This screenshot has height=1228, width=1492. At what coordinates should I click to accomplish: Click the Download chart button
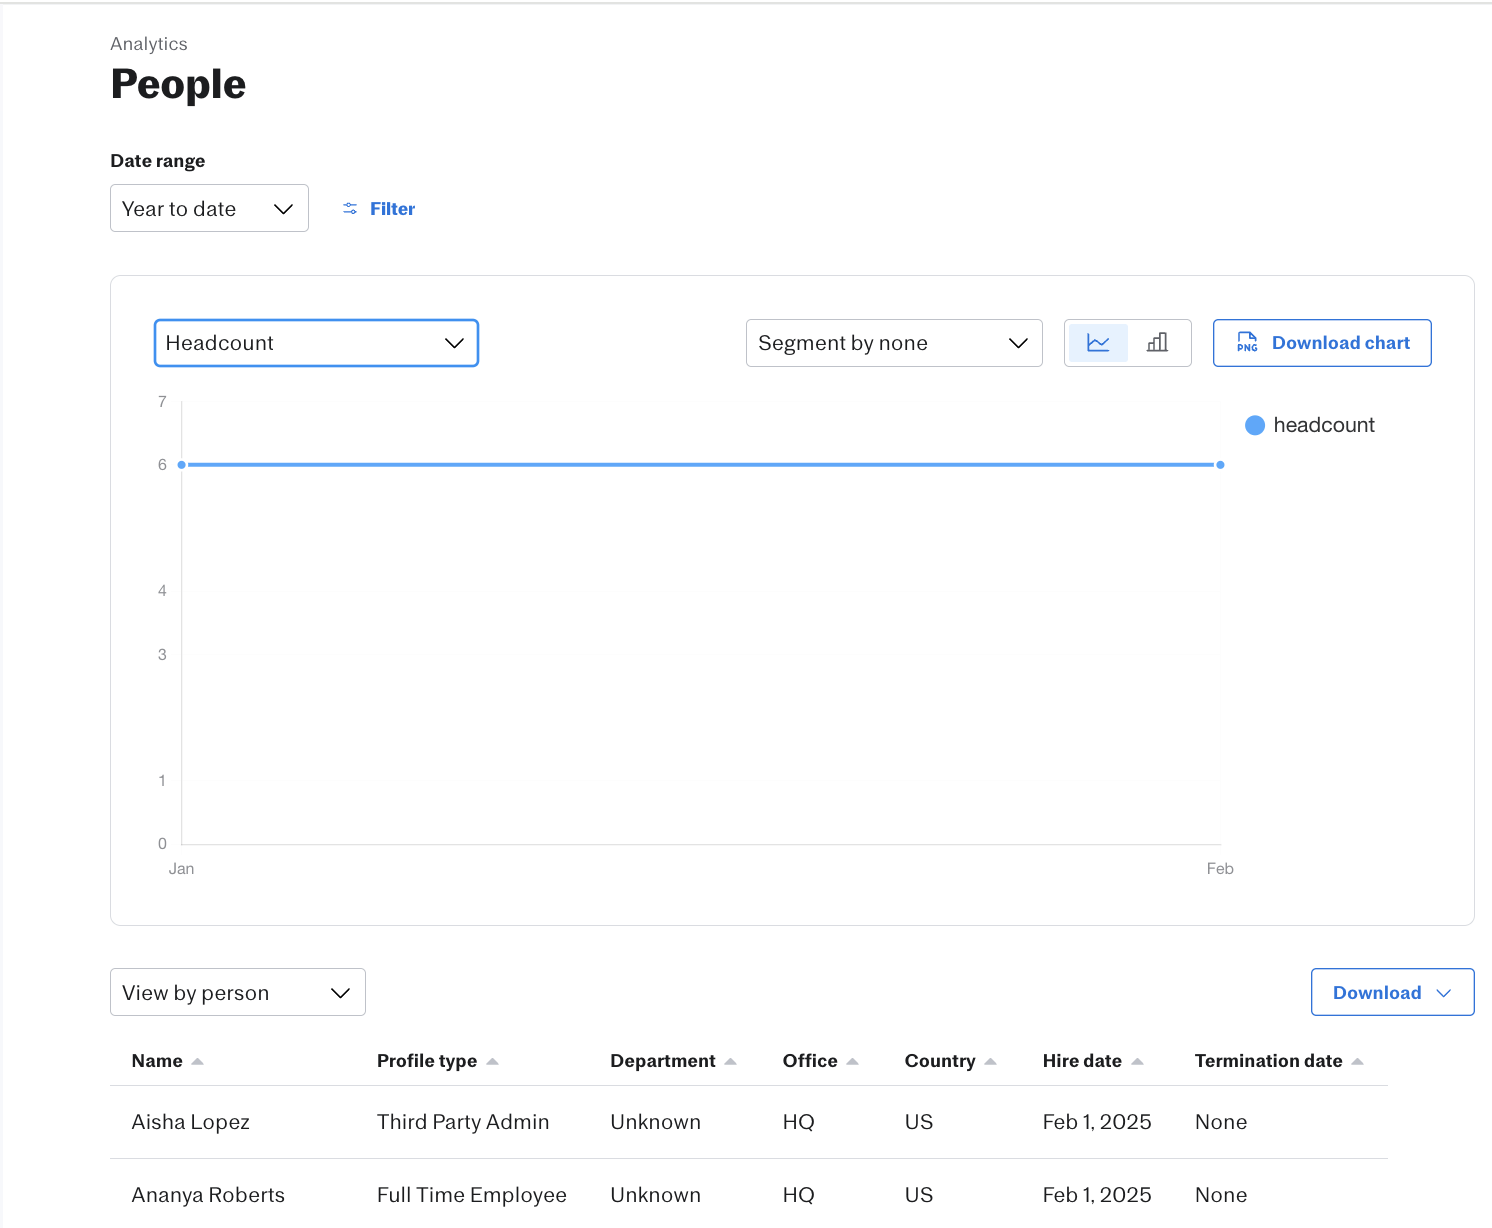click(x=1322, y=343)
